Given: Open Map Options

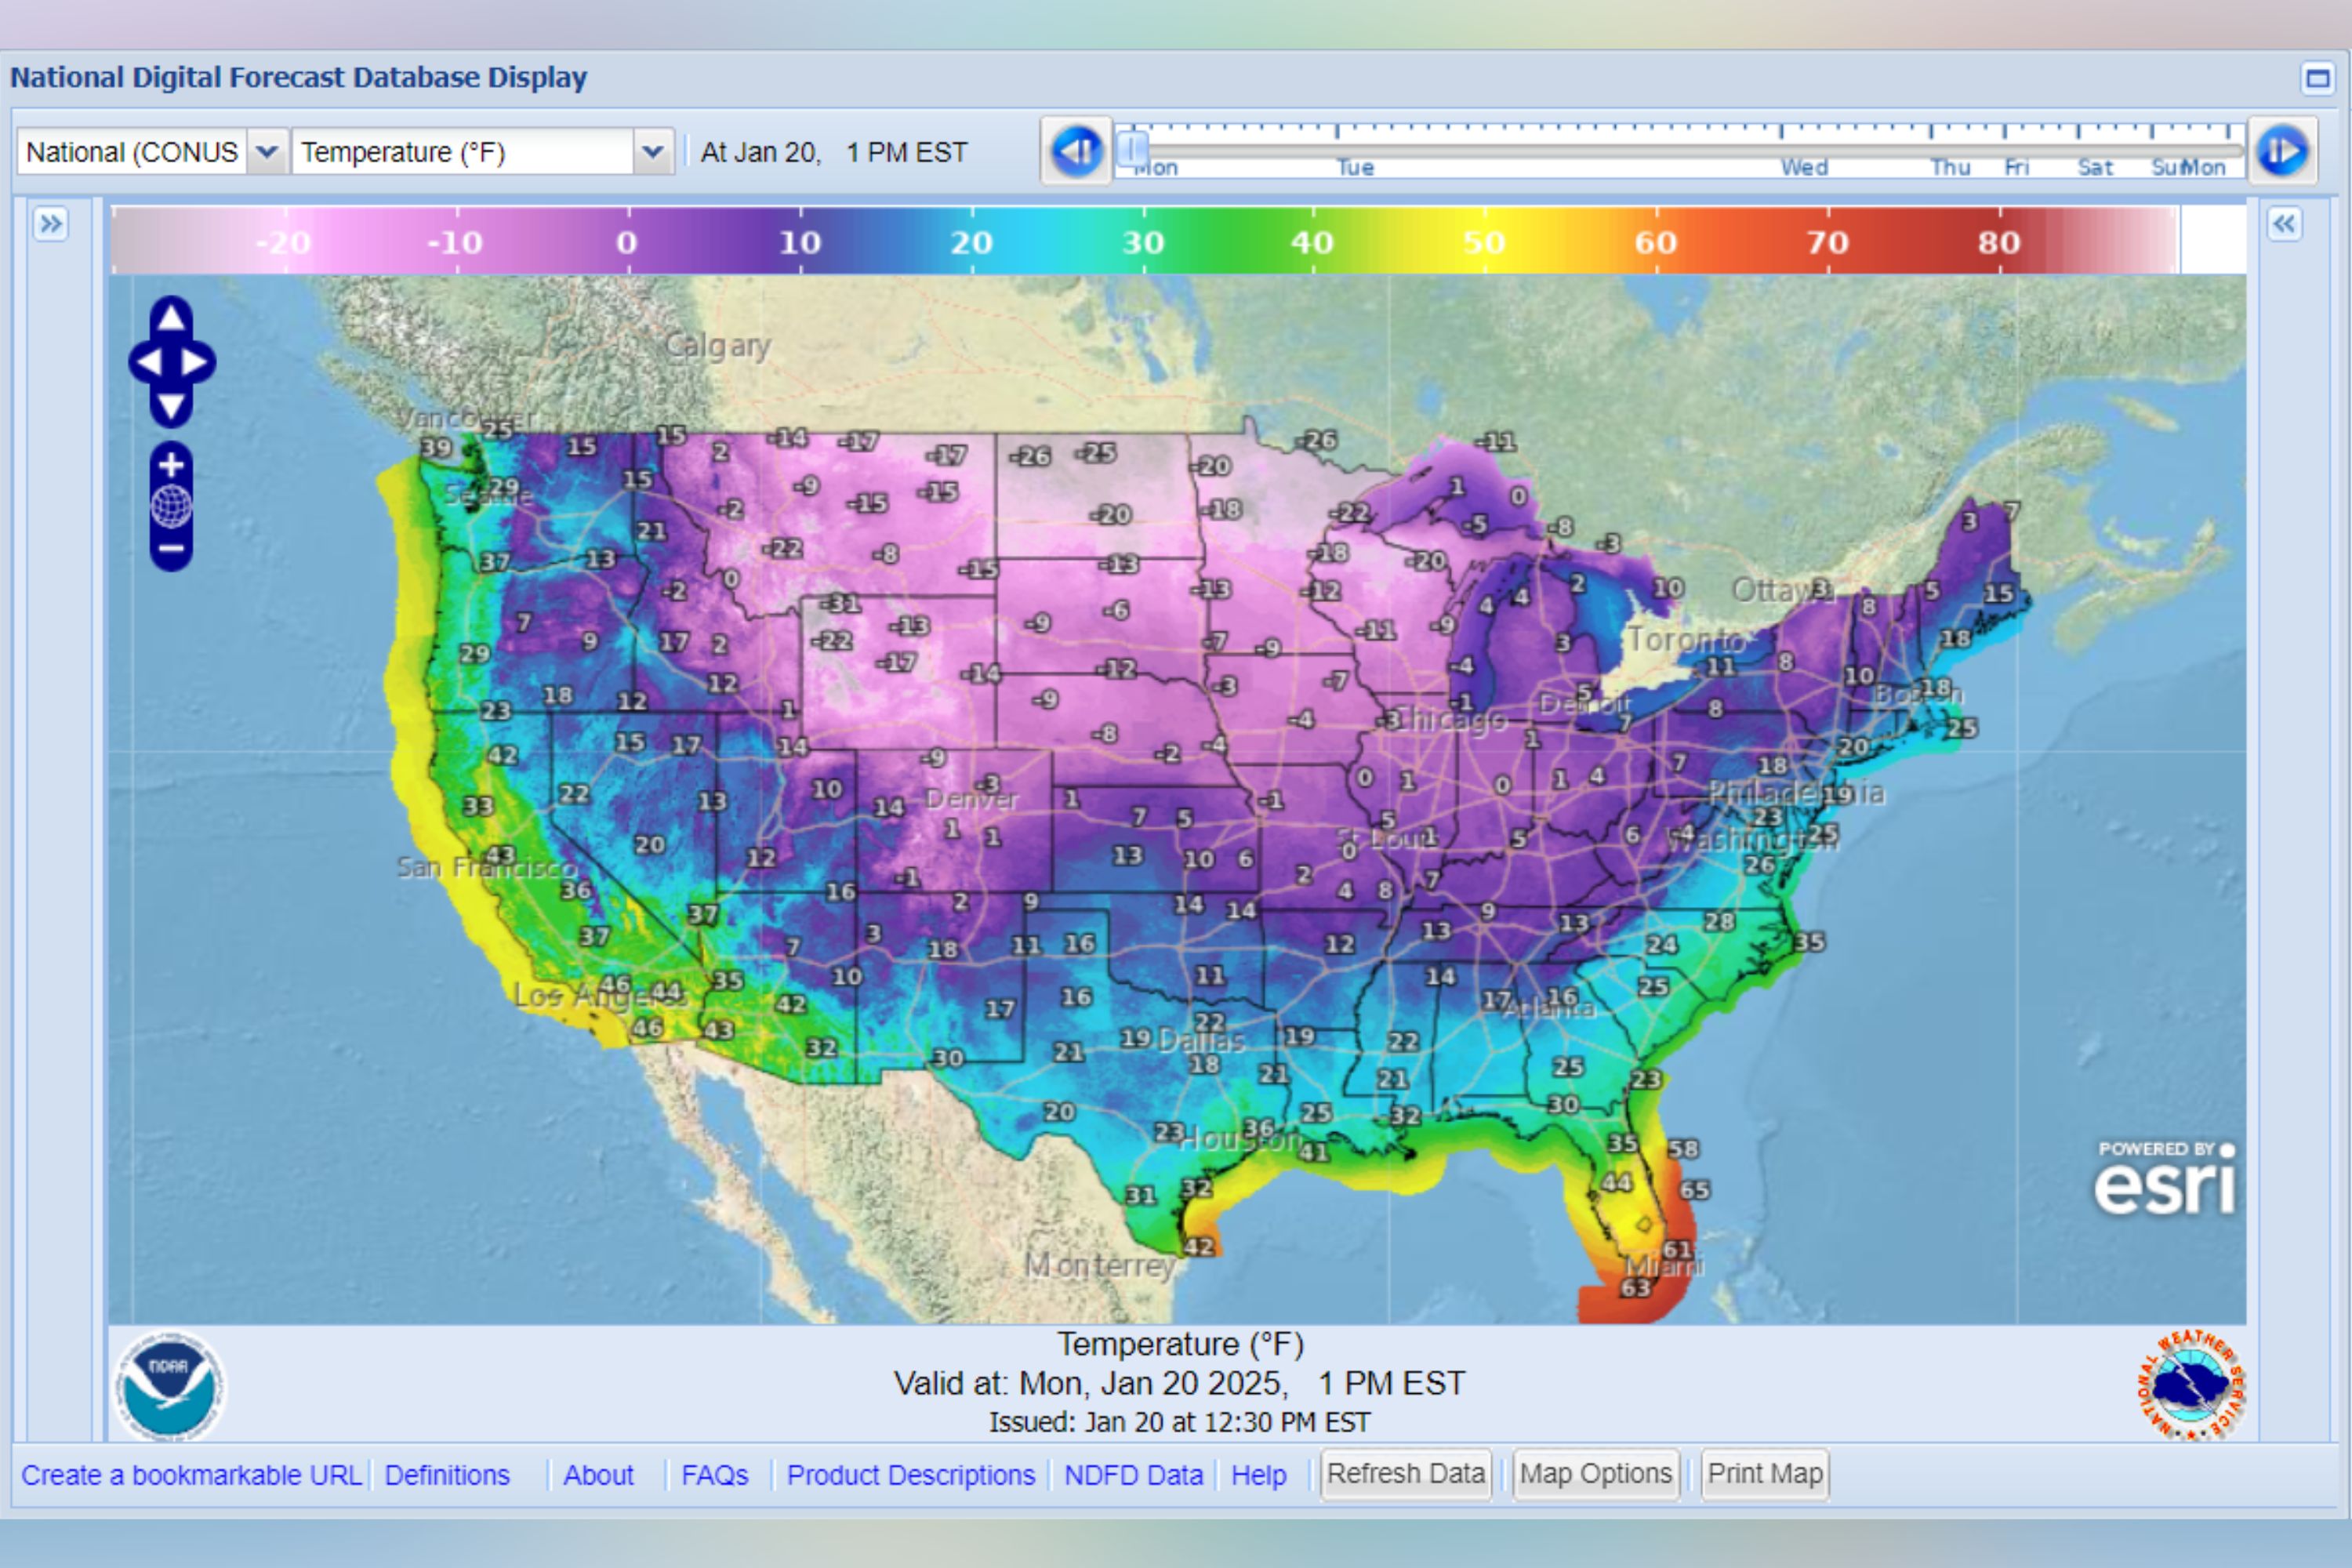Looking at the screenshot, I should tap(1596, 1474).
